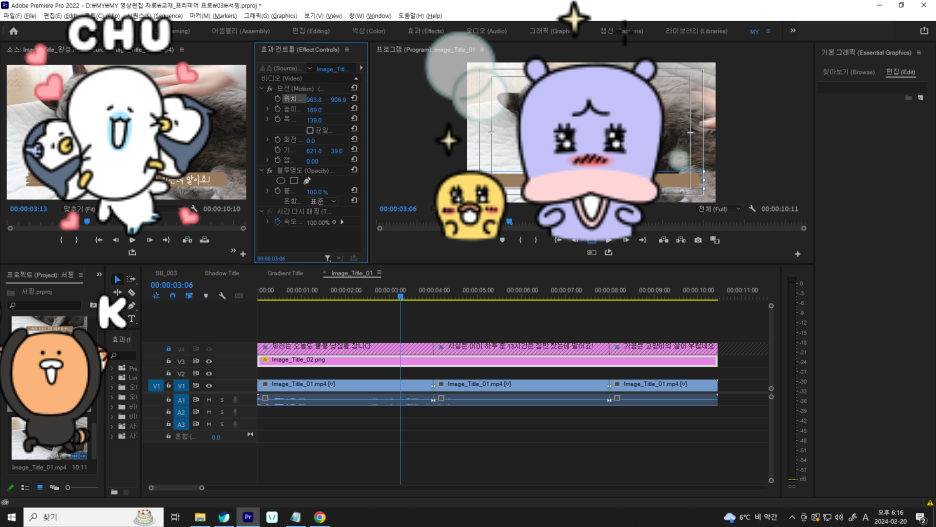Screen dimensions: 936x527
Task: Click Insert button in Source monitor
Action: click(187, 240)
